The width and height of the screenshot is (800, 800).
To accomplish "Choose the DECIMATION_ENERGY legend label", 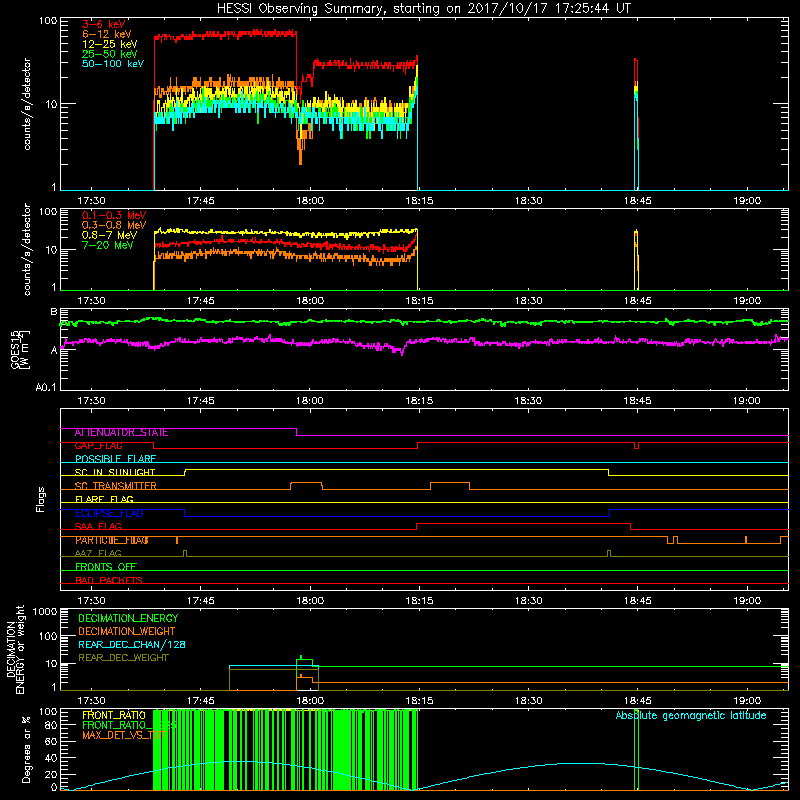I will (x=128, y=618).
